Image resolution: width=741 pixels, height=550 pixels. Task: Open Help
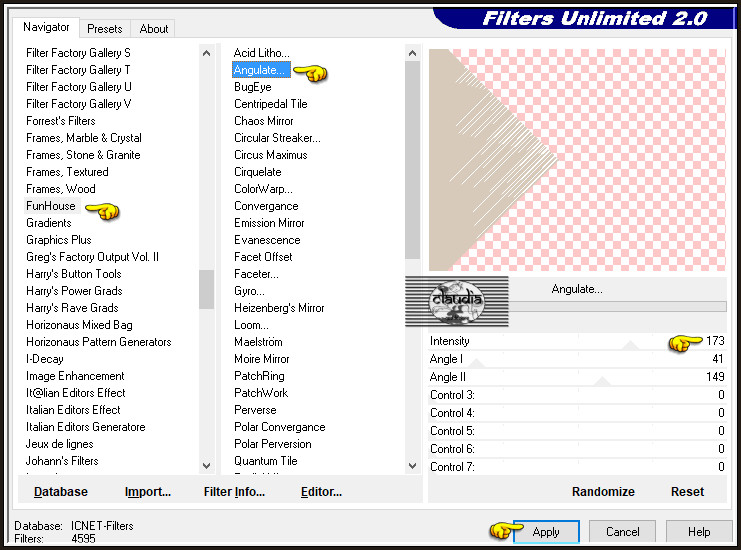click(x=698, y=532)
